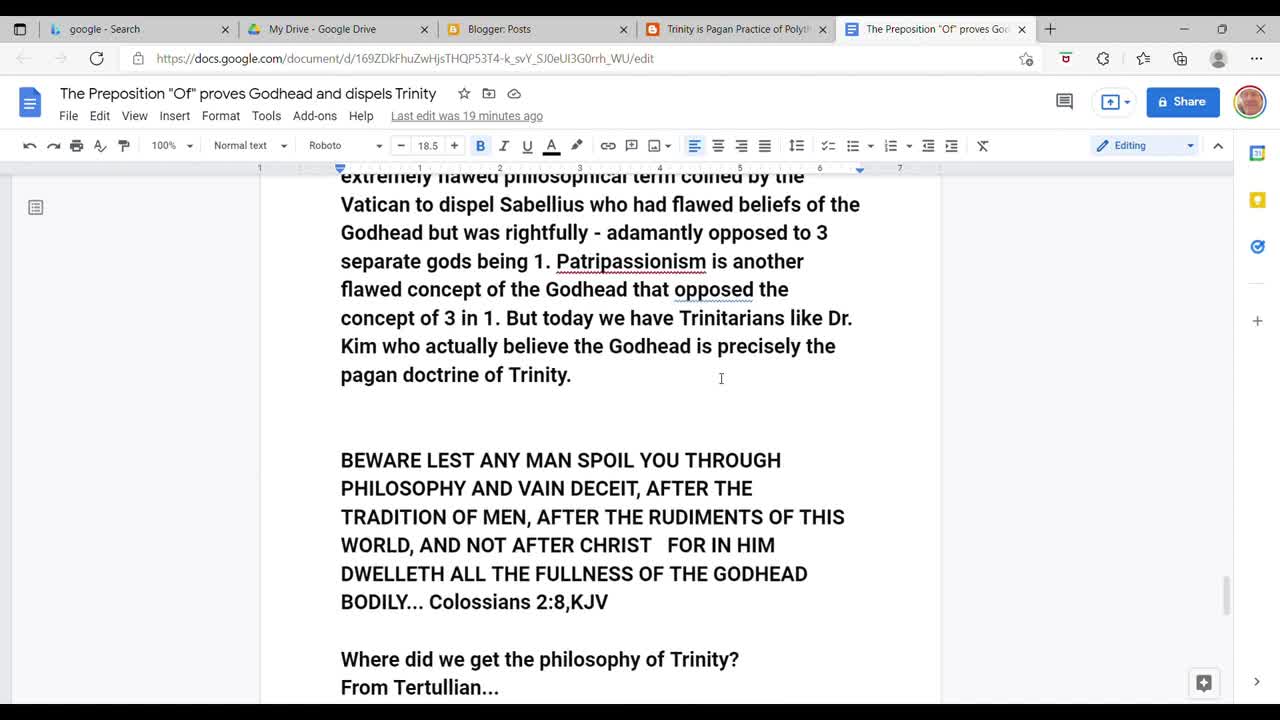This screenshot has height=720, width=1280.
Task: Increase font size with plus button
Action: tap(454, 146)
